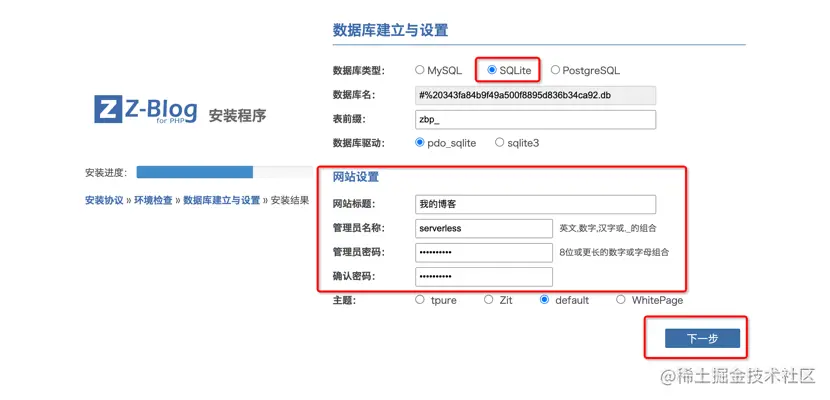
Task: Click the 数据库建立与设置 page heading
Action: click(390, 30)
